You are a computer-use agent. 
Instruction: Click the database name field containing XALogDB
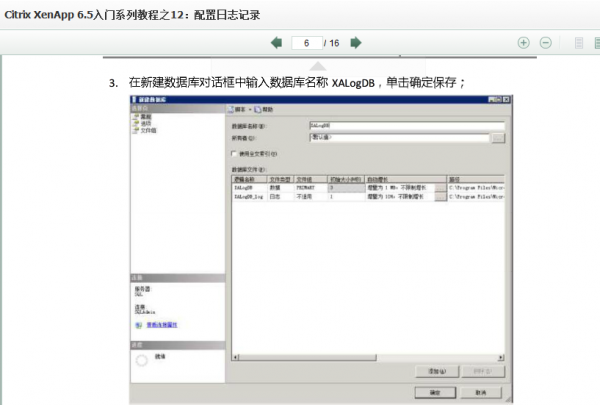[x=407, y=126]
